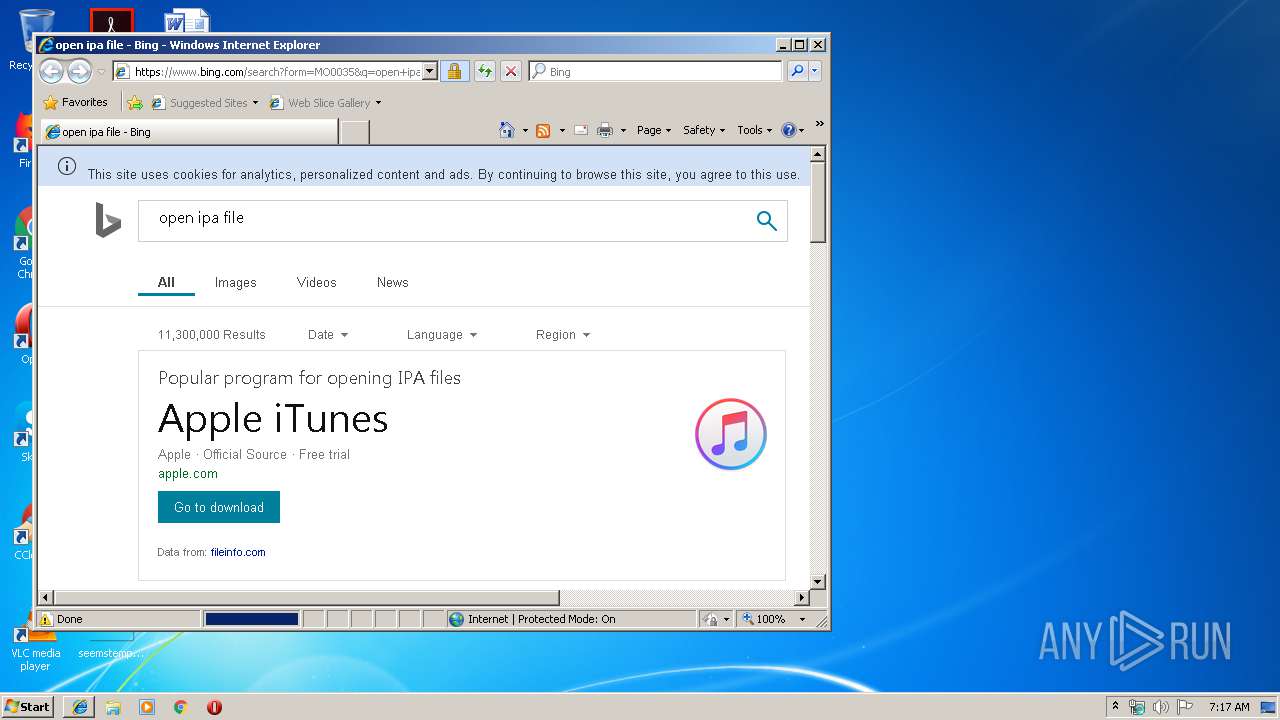Image resolution: width=1280 pixels, height=720 pixels.
Task: Open the Favorites star button
Action: click(x=75, y=102)
